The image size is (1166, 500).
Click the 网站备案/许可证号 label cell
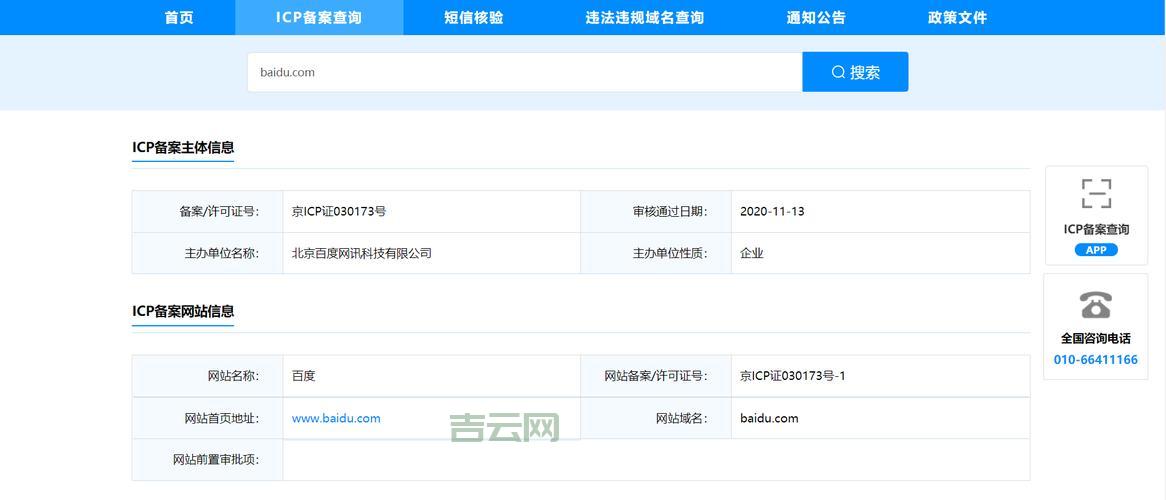tap(656, 376)
